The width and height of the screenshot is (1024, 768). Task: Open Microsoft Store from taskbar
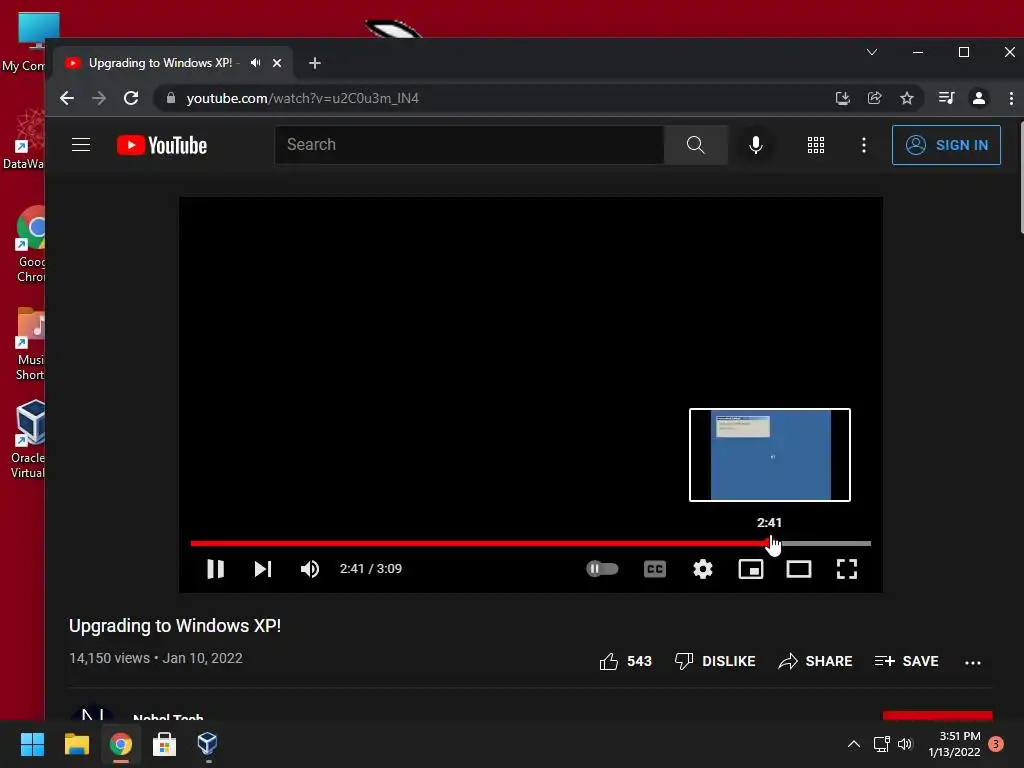point(164,744)
